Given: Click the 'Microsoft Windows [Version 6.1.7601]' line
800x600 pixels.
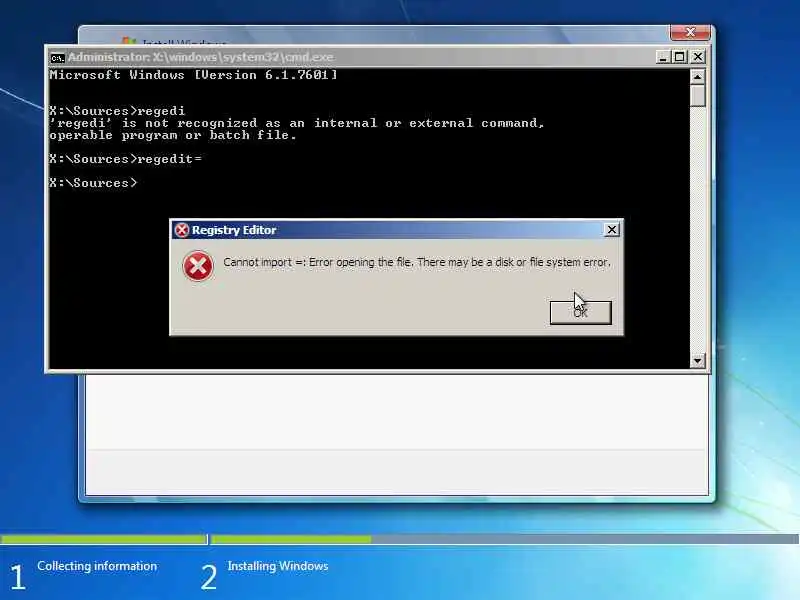Looking at the screenshot, I should (x=193, y=75).
